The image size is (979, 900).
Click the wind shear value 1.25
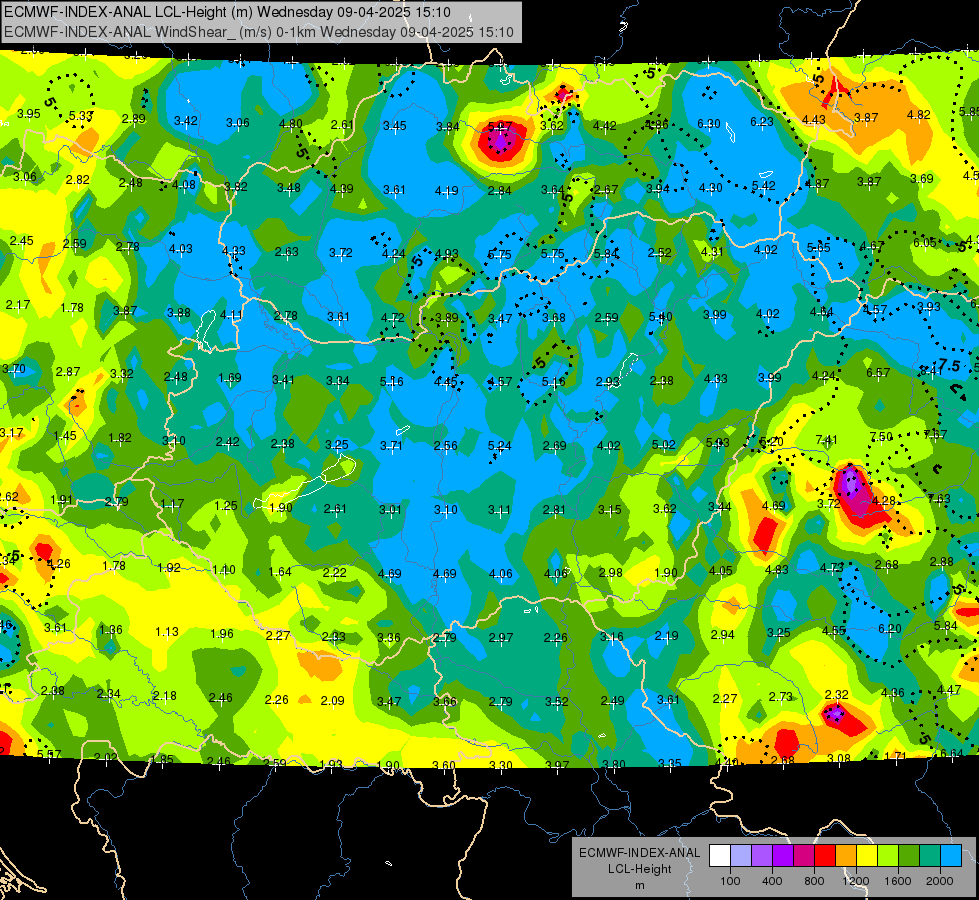(225, 505)
